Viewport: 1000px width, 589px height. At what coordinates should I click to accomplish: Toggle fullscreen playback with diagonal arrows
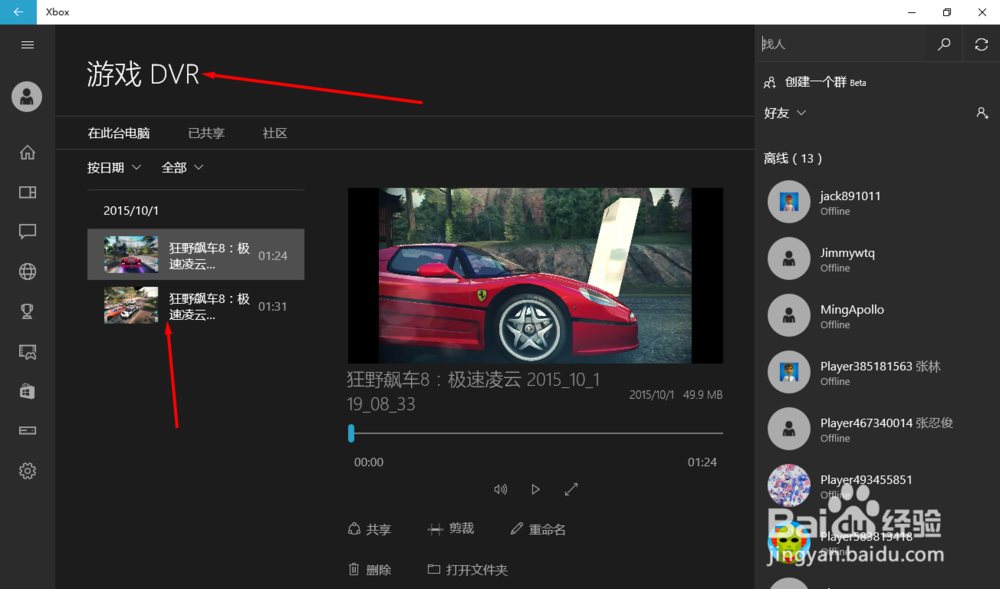pos(571,489)
